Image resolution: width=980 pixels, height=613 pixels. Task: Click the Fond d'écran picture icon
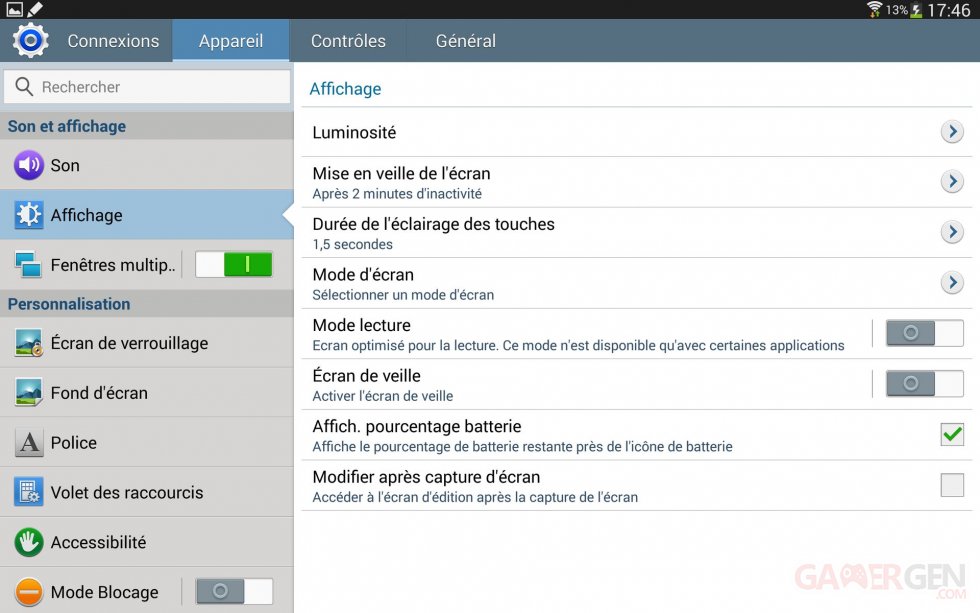coord(29,393)
